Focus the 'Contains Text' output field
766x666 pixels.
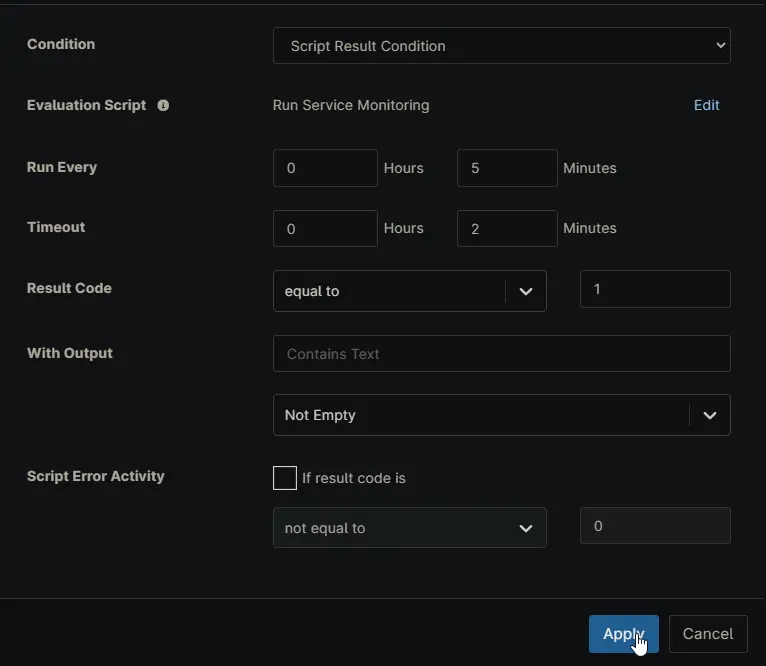coord(501,354)
